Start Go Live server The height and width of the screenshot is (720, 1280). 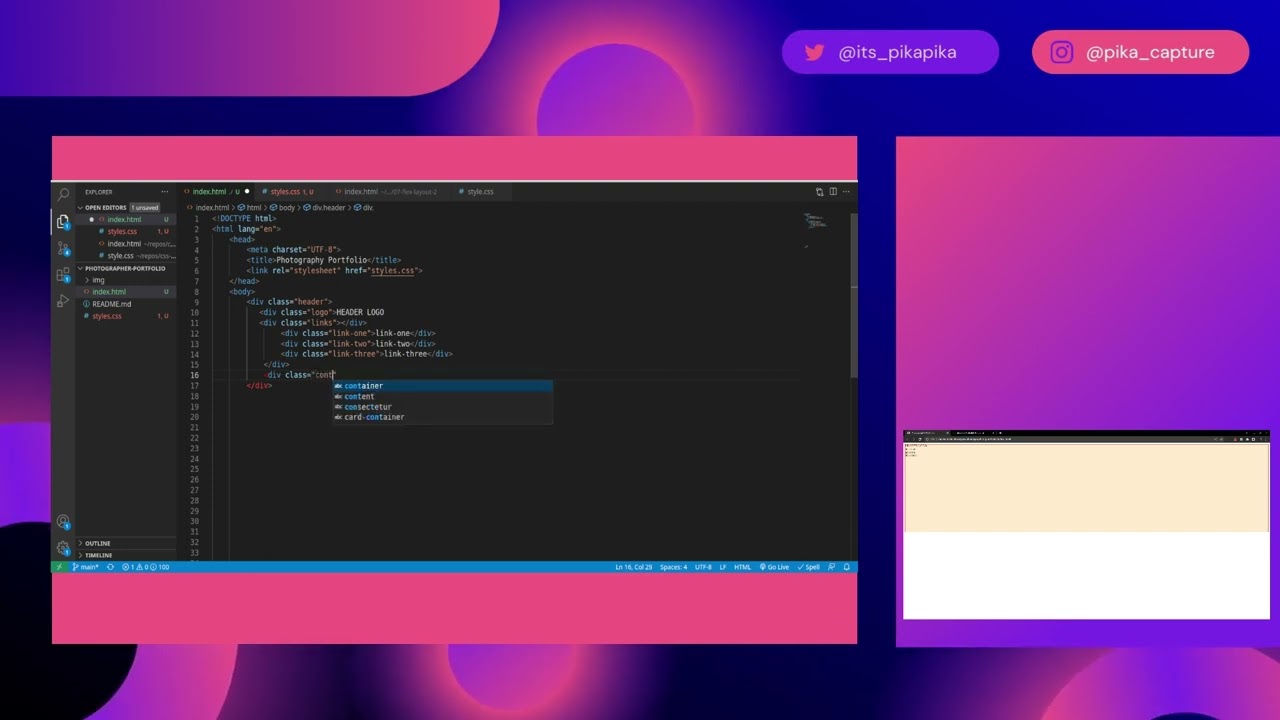pos(774,567)
